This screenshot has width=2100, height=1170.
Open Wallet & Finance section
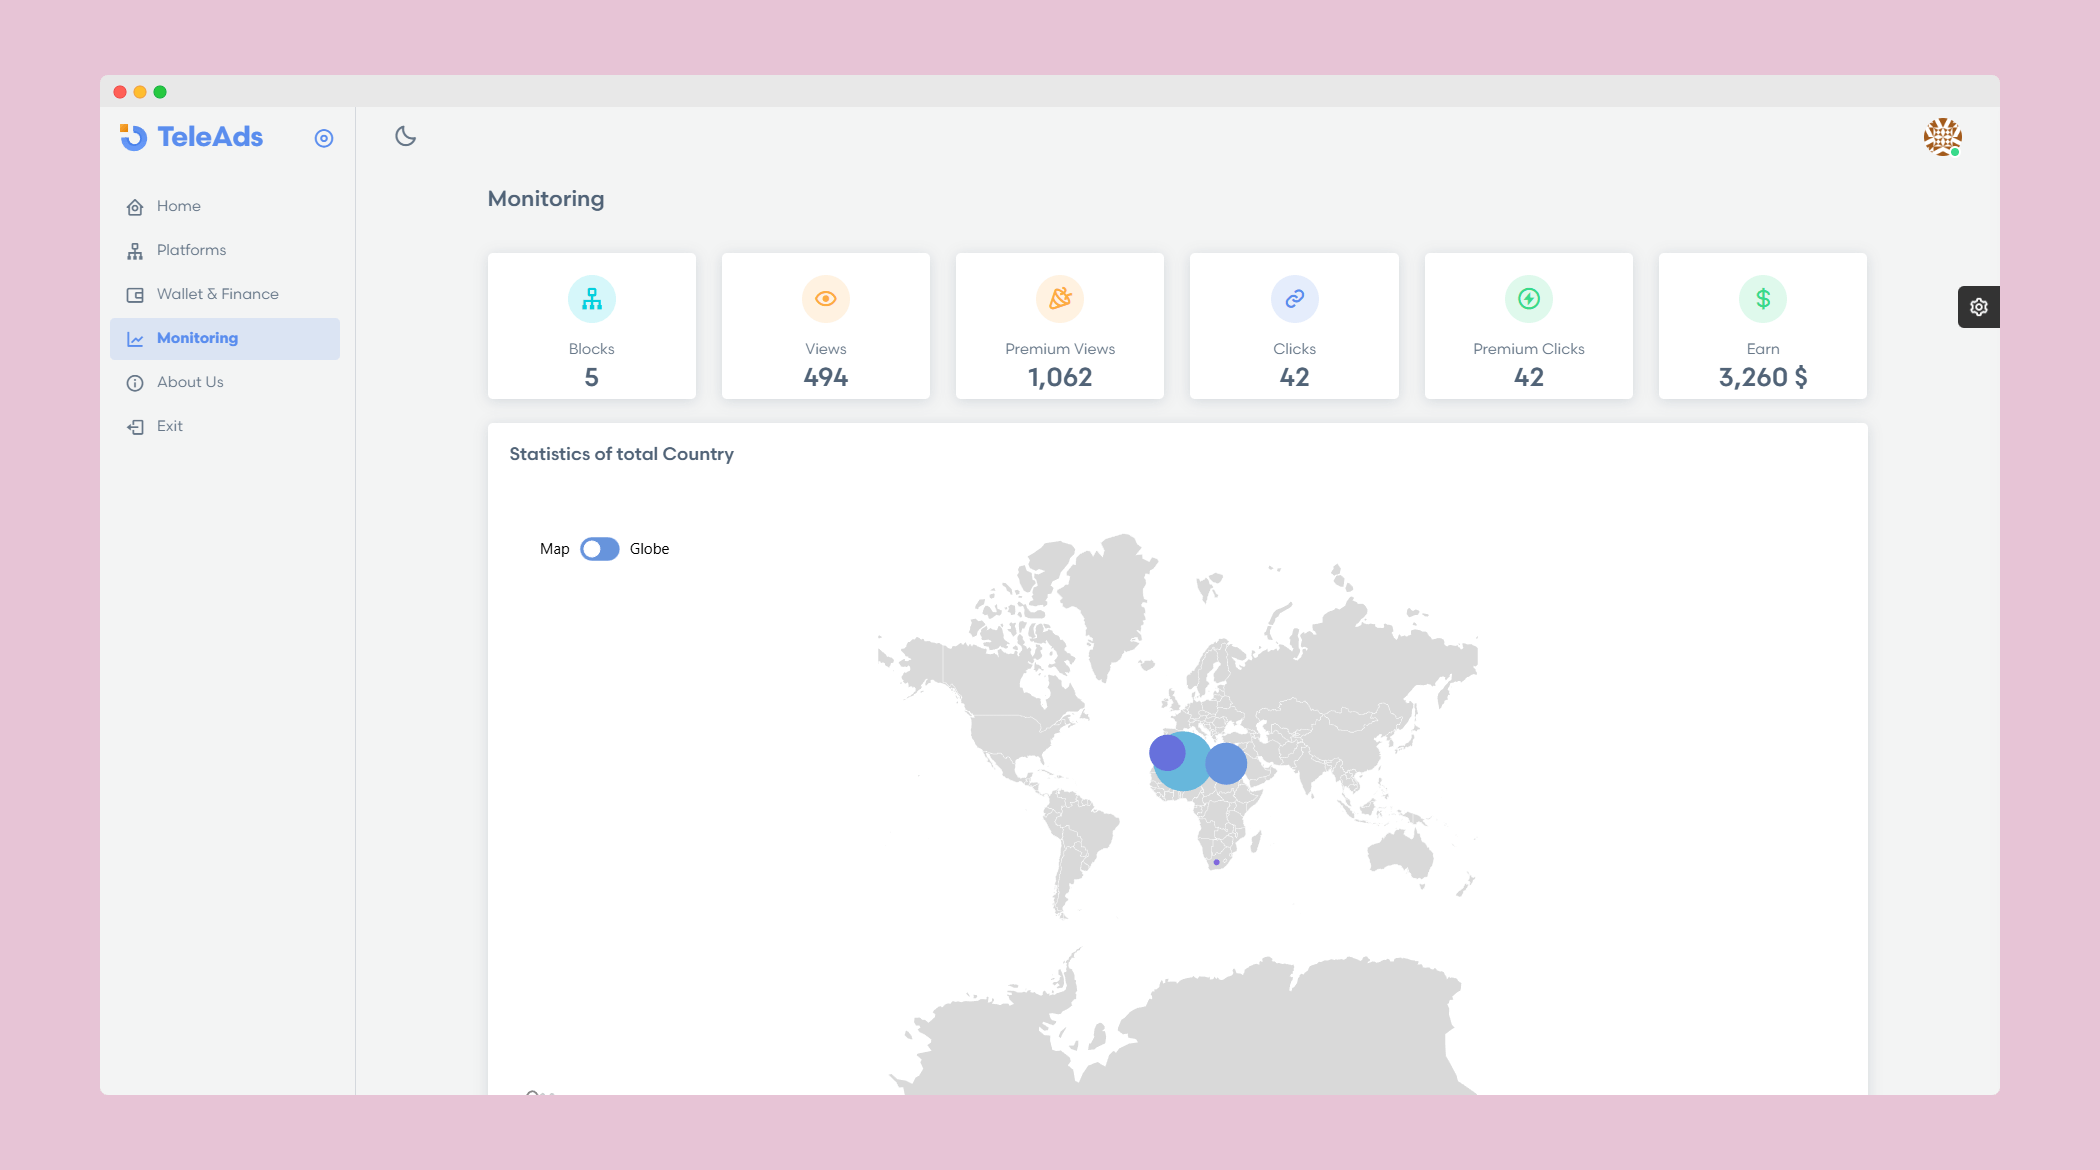tap(217, 294)
